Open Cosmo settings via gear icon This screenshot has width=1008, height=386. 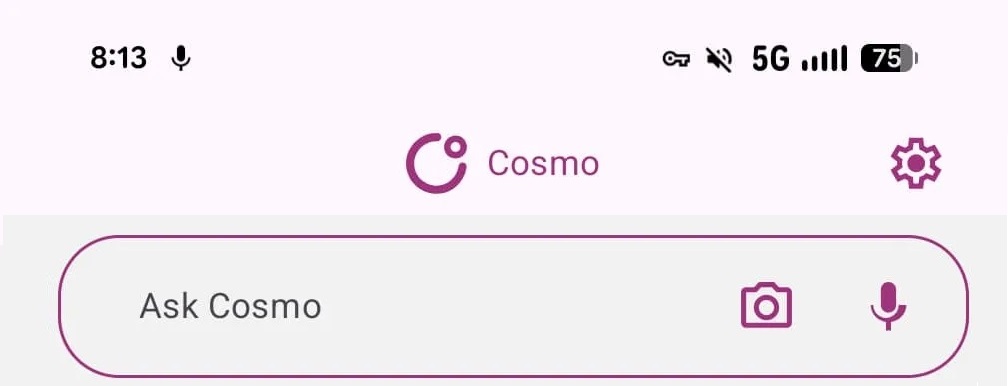tap(915, 163)
